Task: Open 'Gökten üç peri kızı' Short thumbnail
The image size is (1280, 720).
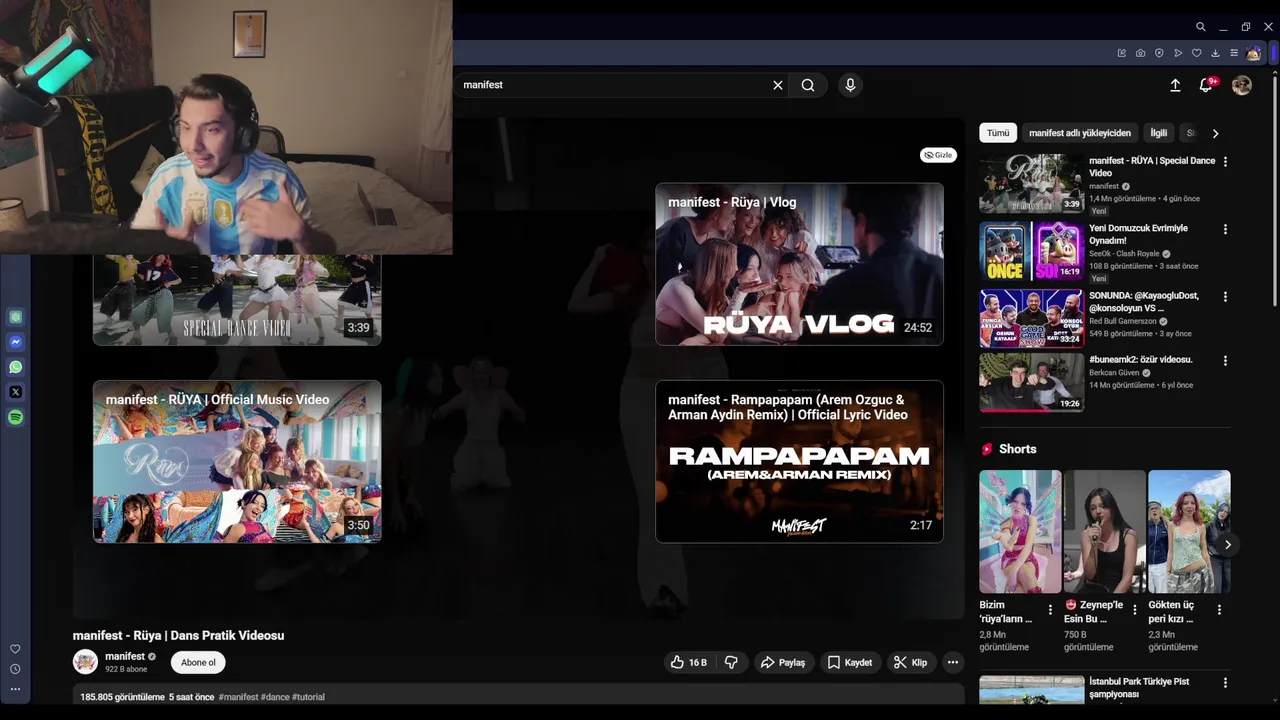Action: coord(1189,531)
